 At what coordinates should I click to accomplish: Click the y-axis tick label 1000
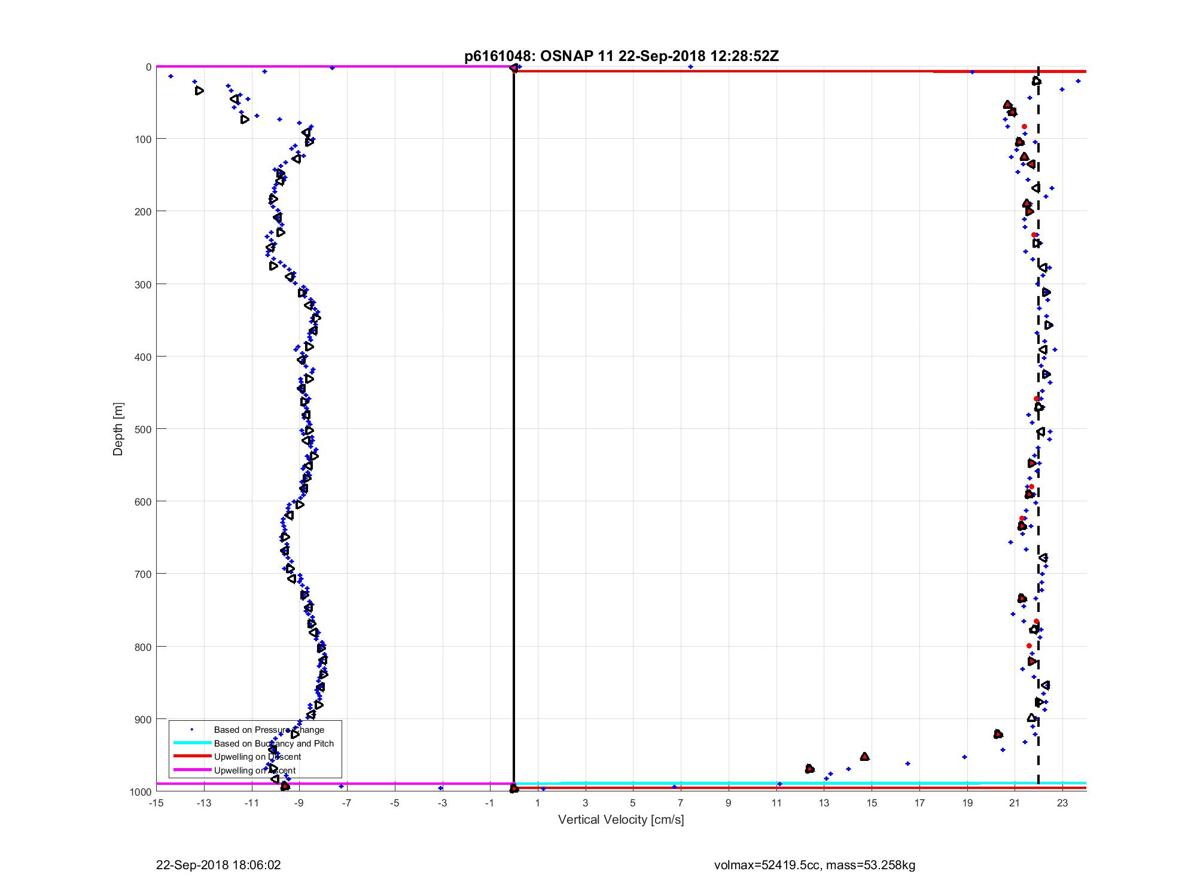141,792
